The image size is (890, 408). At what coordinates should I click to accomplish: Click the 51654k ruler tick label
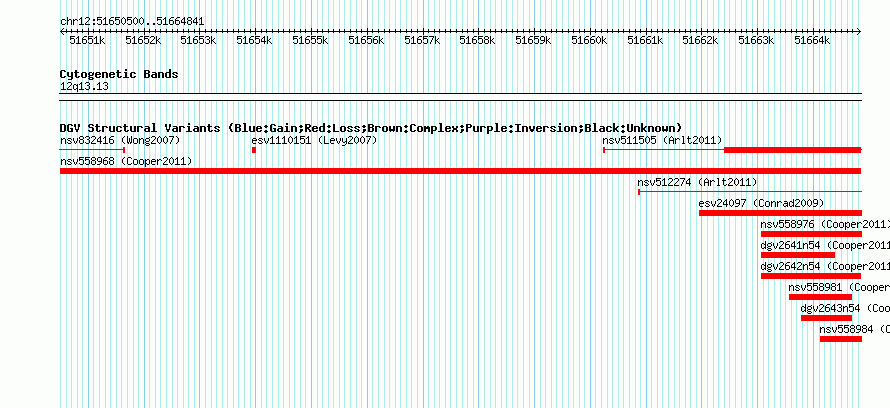pyautogui.click(x=254, y=40)
